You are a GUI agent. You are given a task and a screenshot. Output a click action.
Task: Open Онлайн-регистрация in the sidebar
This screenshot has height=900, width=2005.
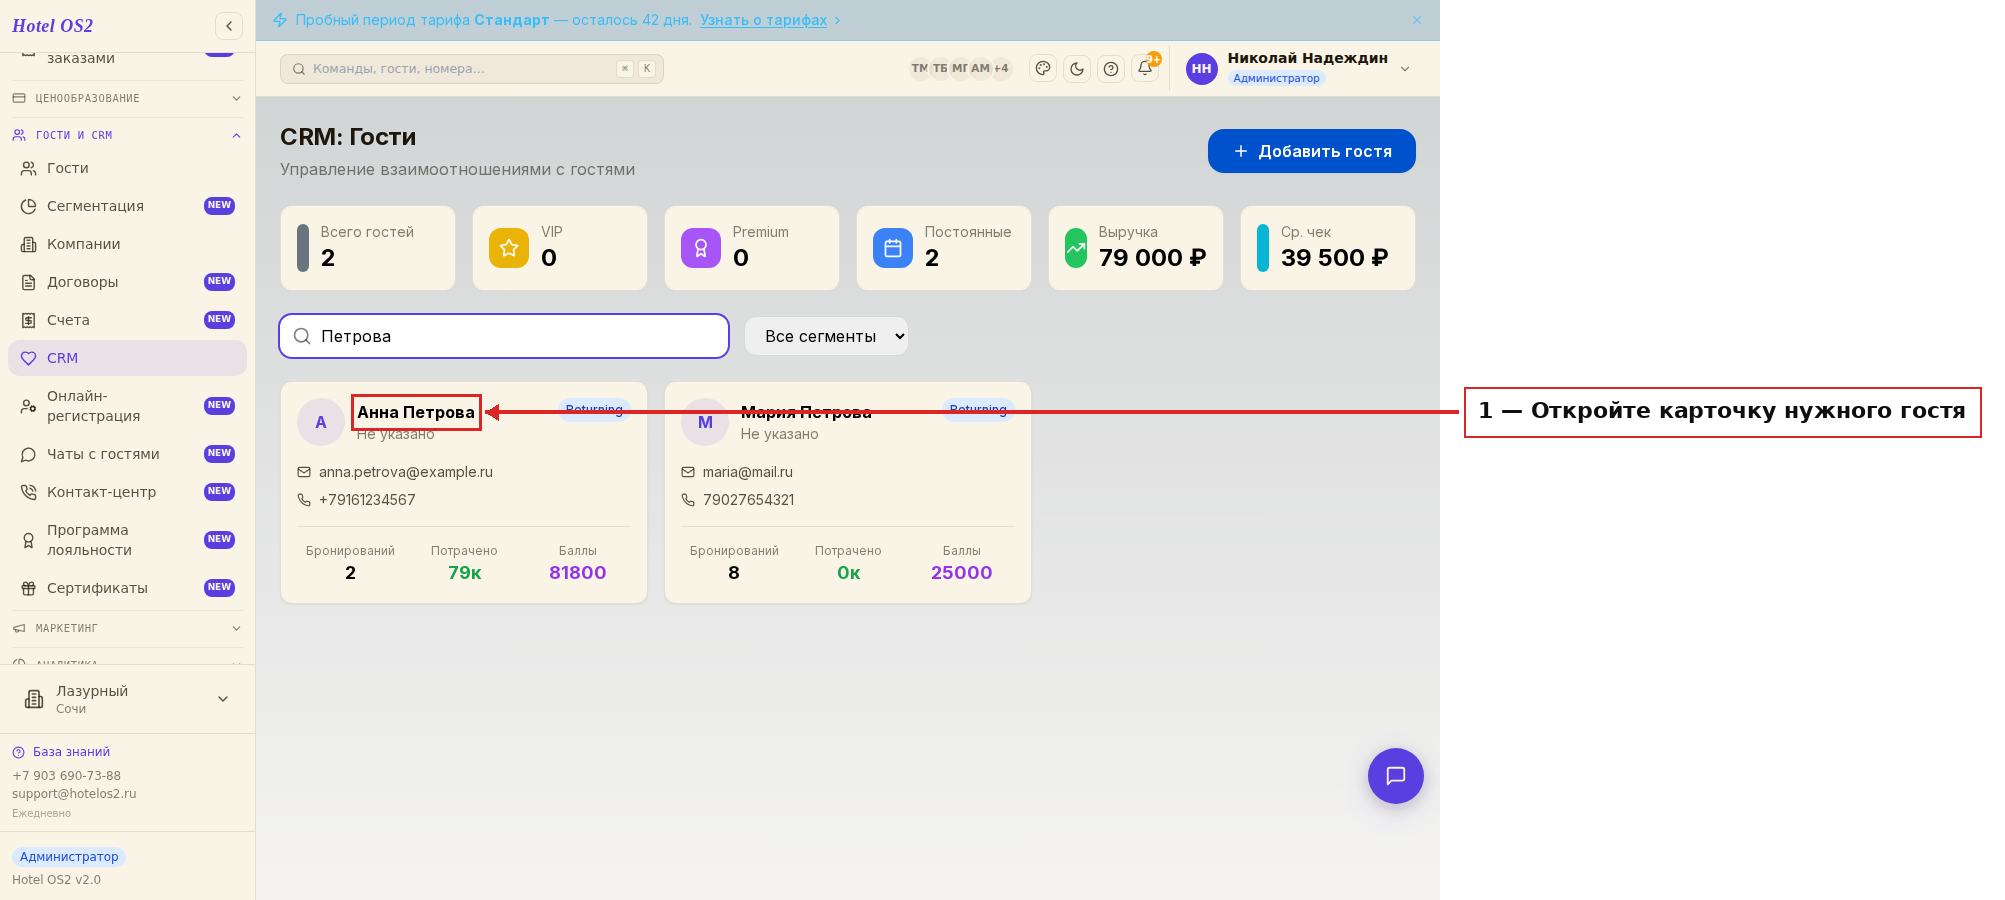point(127,406)
